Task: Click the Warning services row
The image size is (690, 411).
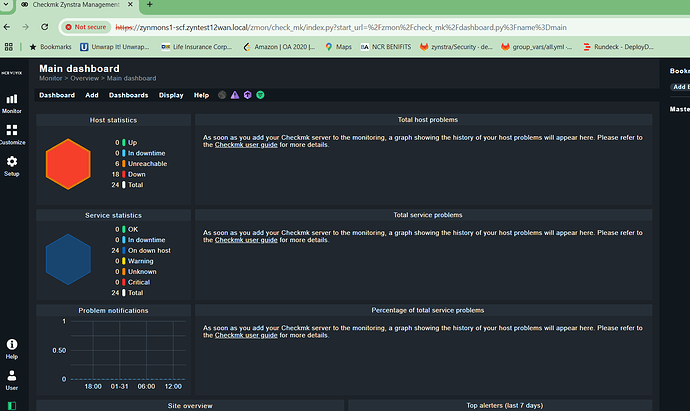Action: pyautogui.click(x=134, y=261)
